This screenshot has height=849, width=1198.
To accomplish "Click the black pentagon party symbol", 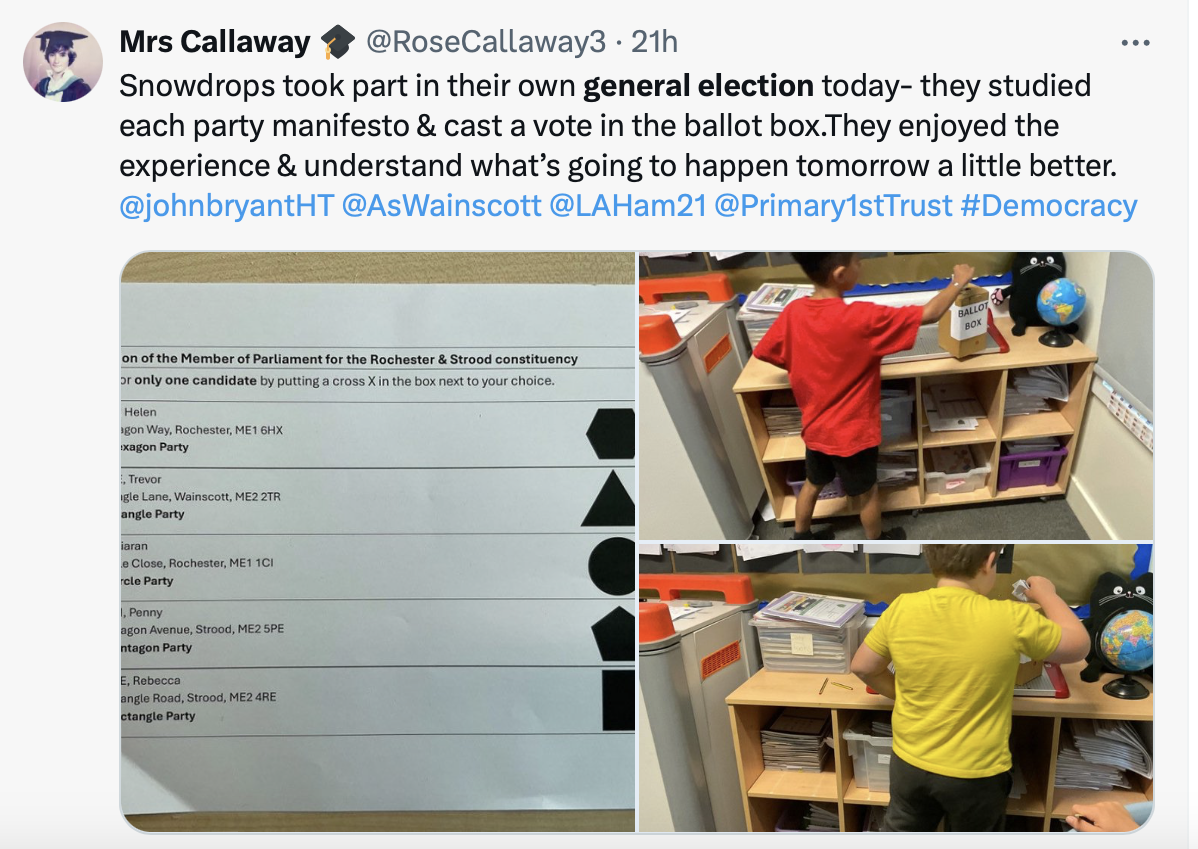I will pyautogui.click(x=614, y=634).
